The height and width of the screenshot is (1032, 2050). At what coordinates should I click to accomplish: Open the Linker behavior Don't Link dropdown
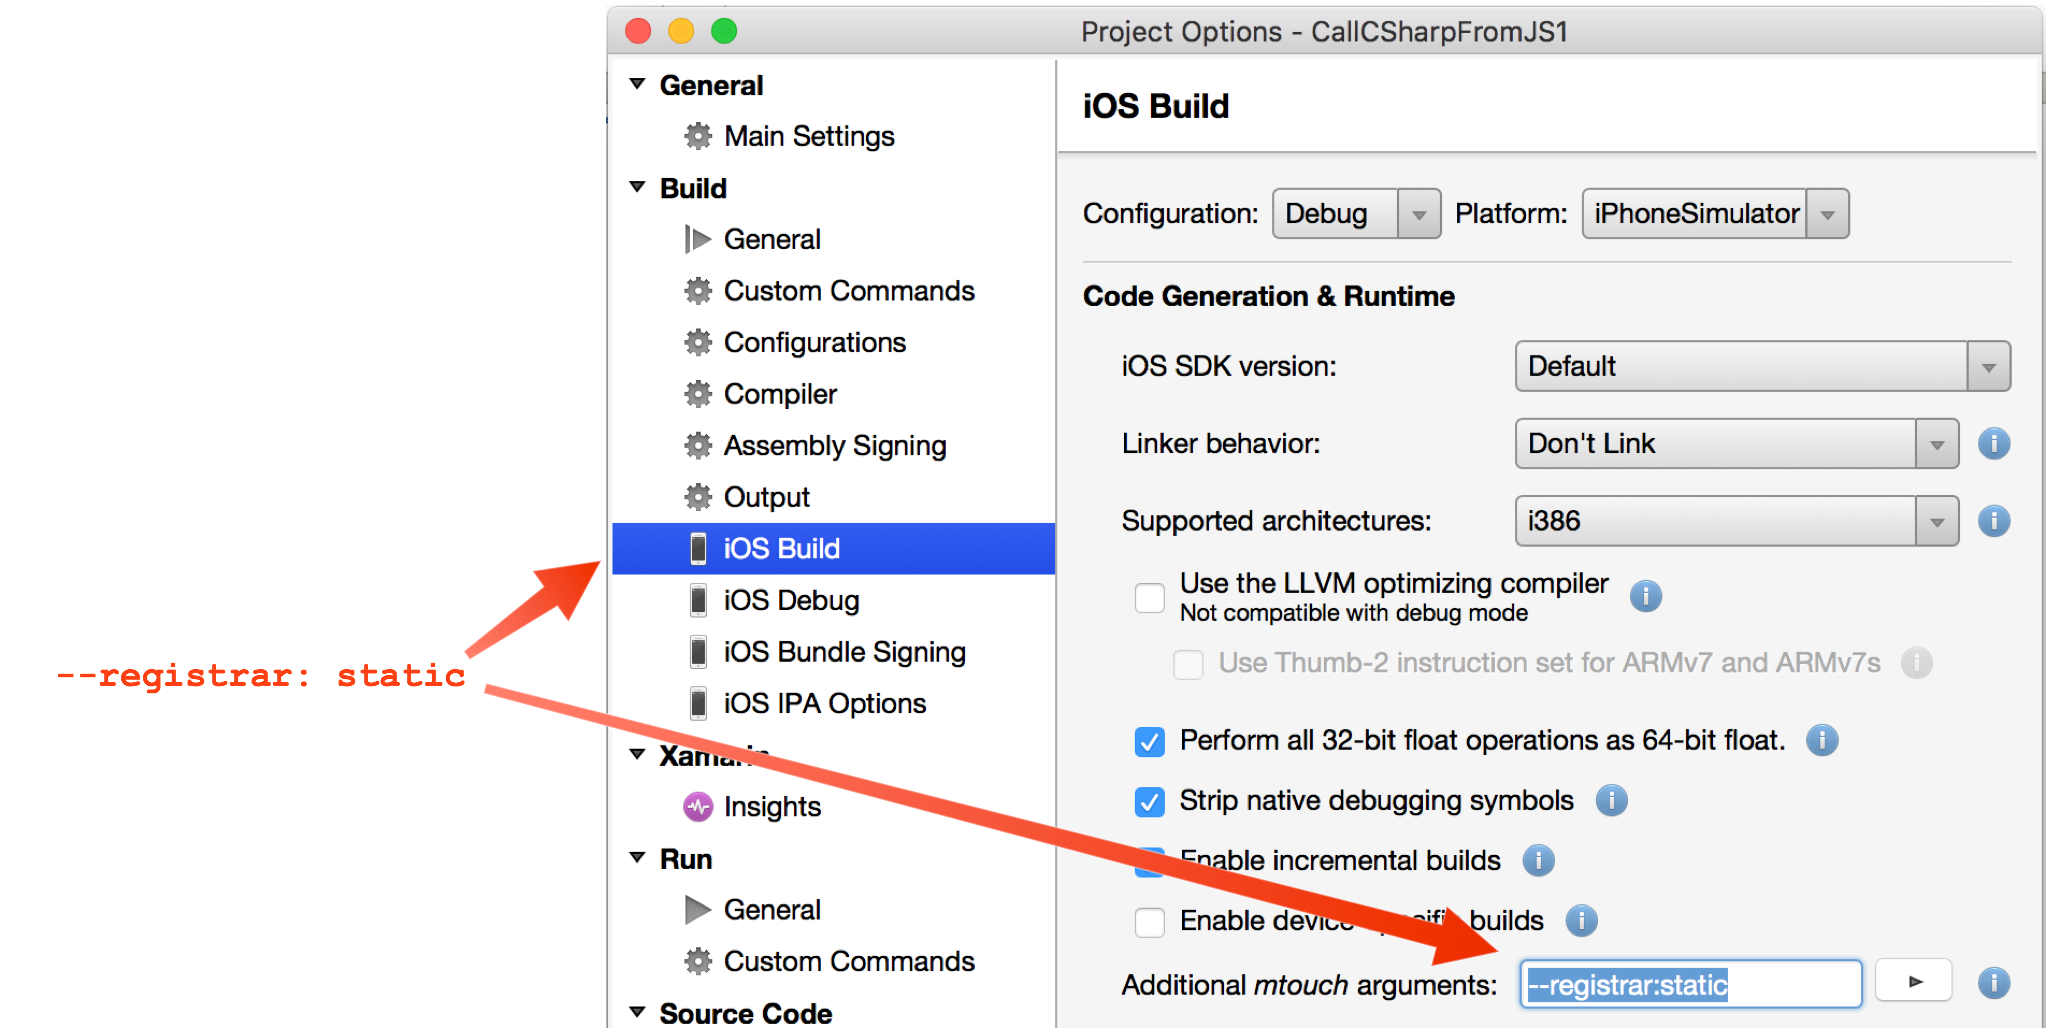tap(1736, 444)
